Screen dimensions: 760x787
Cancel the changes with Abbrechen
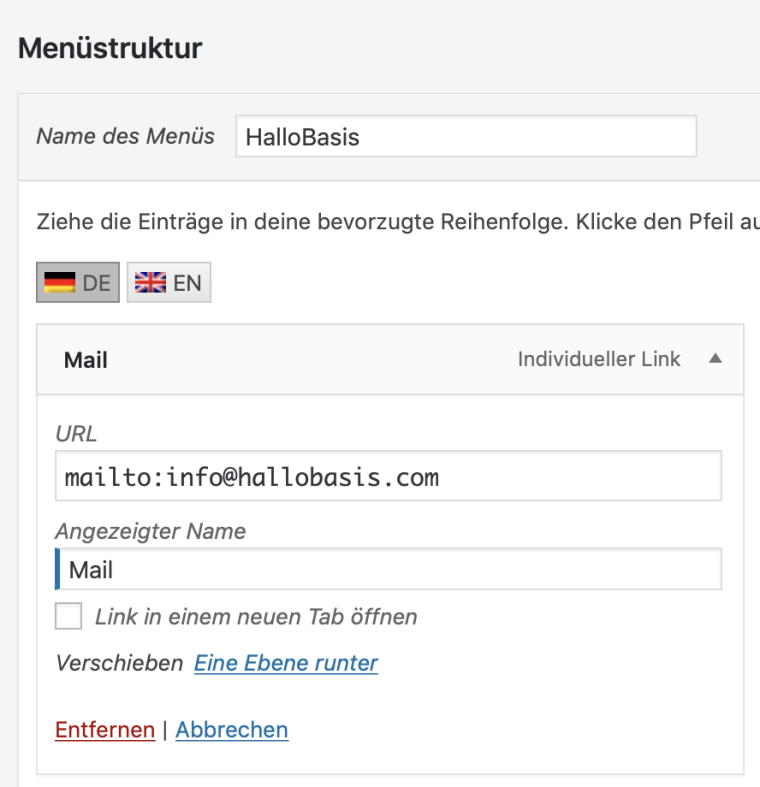(232, 730)
